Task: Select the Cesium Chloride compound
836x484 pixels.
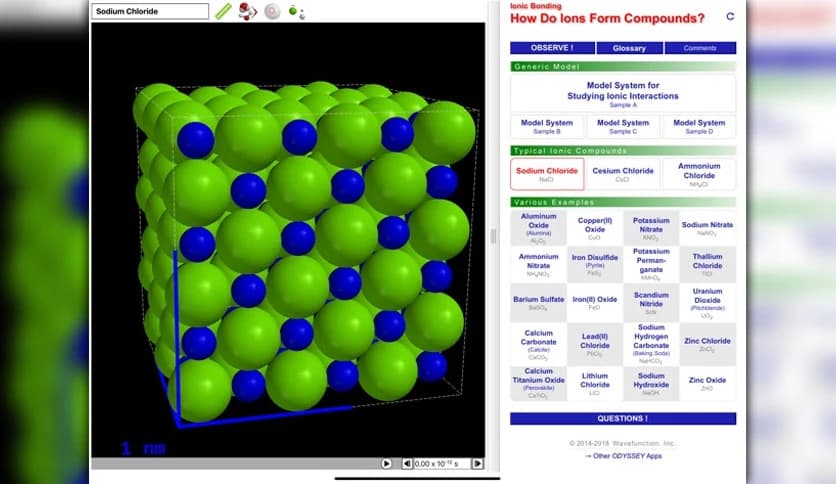Action: click(623, 174)
